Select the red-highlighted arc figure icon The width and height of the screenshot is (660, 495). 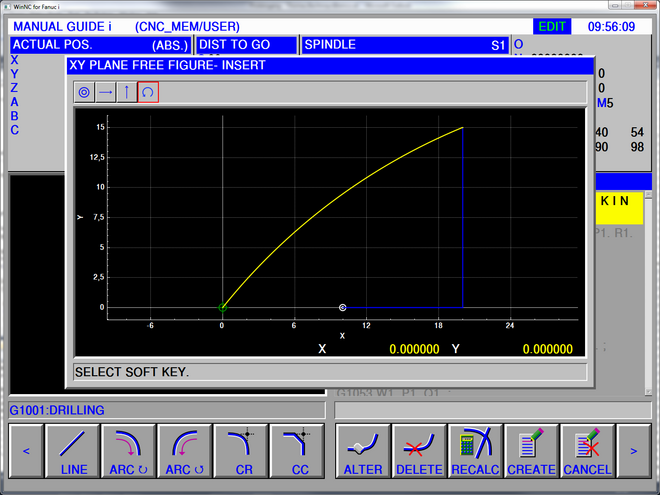tap(148, 93)
